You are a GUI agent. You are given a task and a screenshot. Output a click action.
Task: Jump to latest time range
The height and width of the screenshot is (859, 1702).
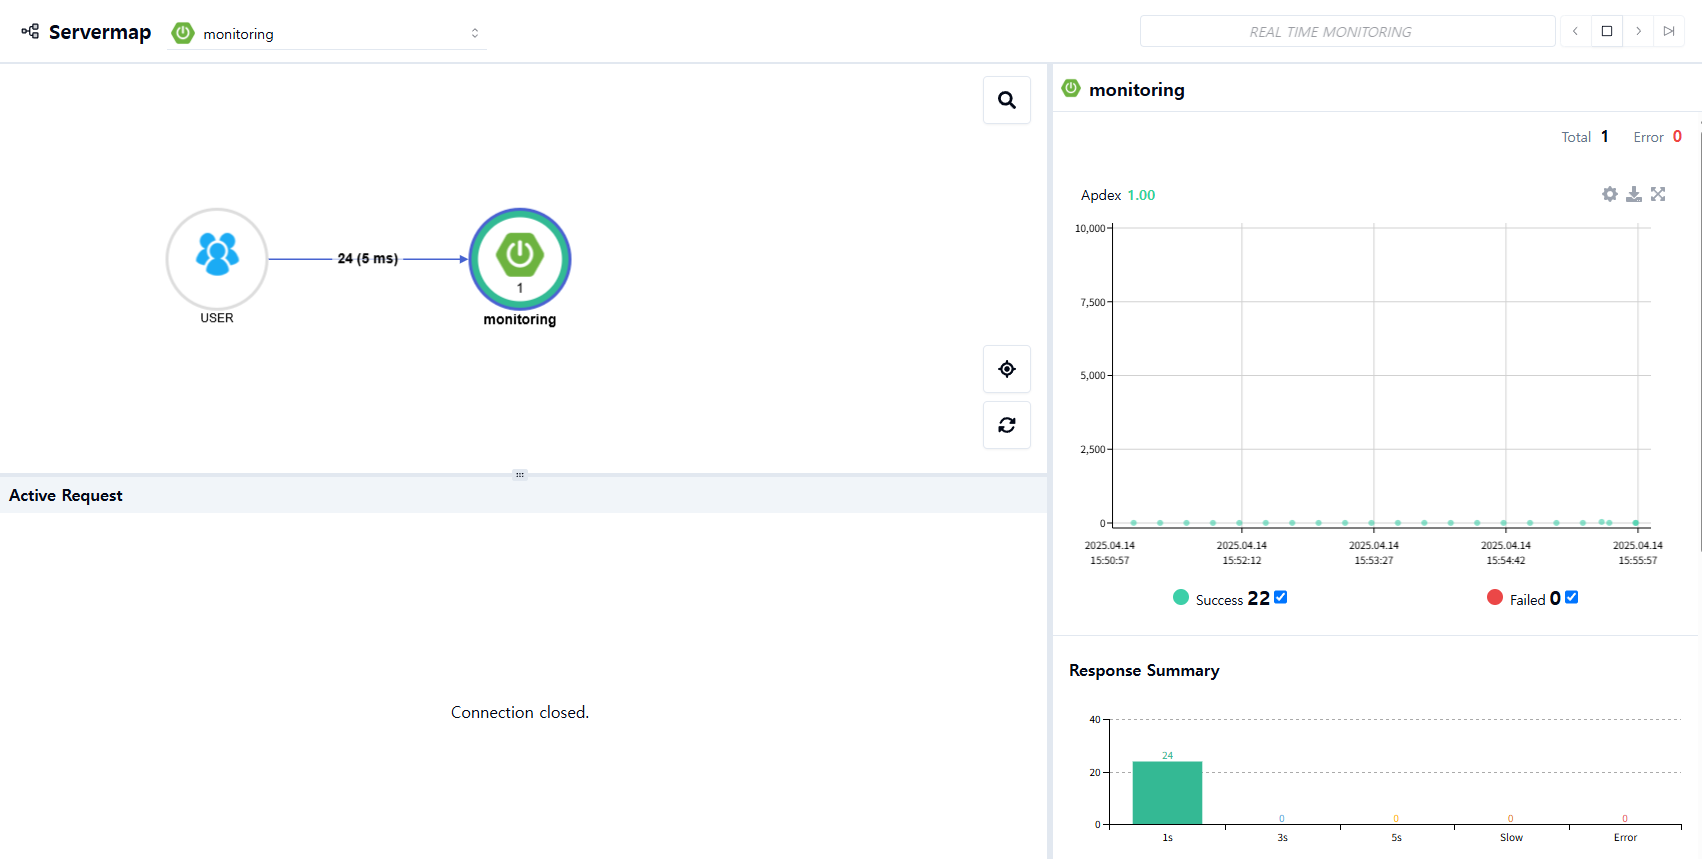click(x=1669, y=31)
